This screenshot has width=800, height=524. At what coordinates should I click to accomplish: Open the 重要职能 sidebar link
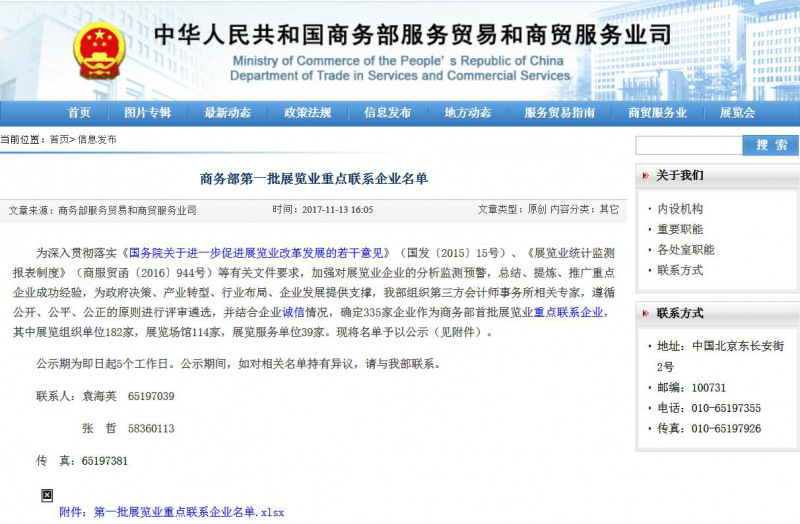click(680, 229)
